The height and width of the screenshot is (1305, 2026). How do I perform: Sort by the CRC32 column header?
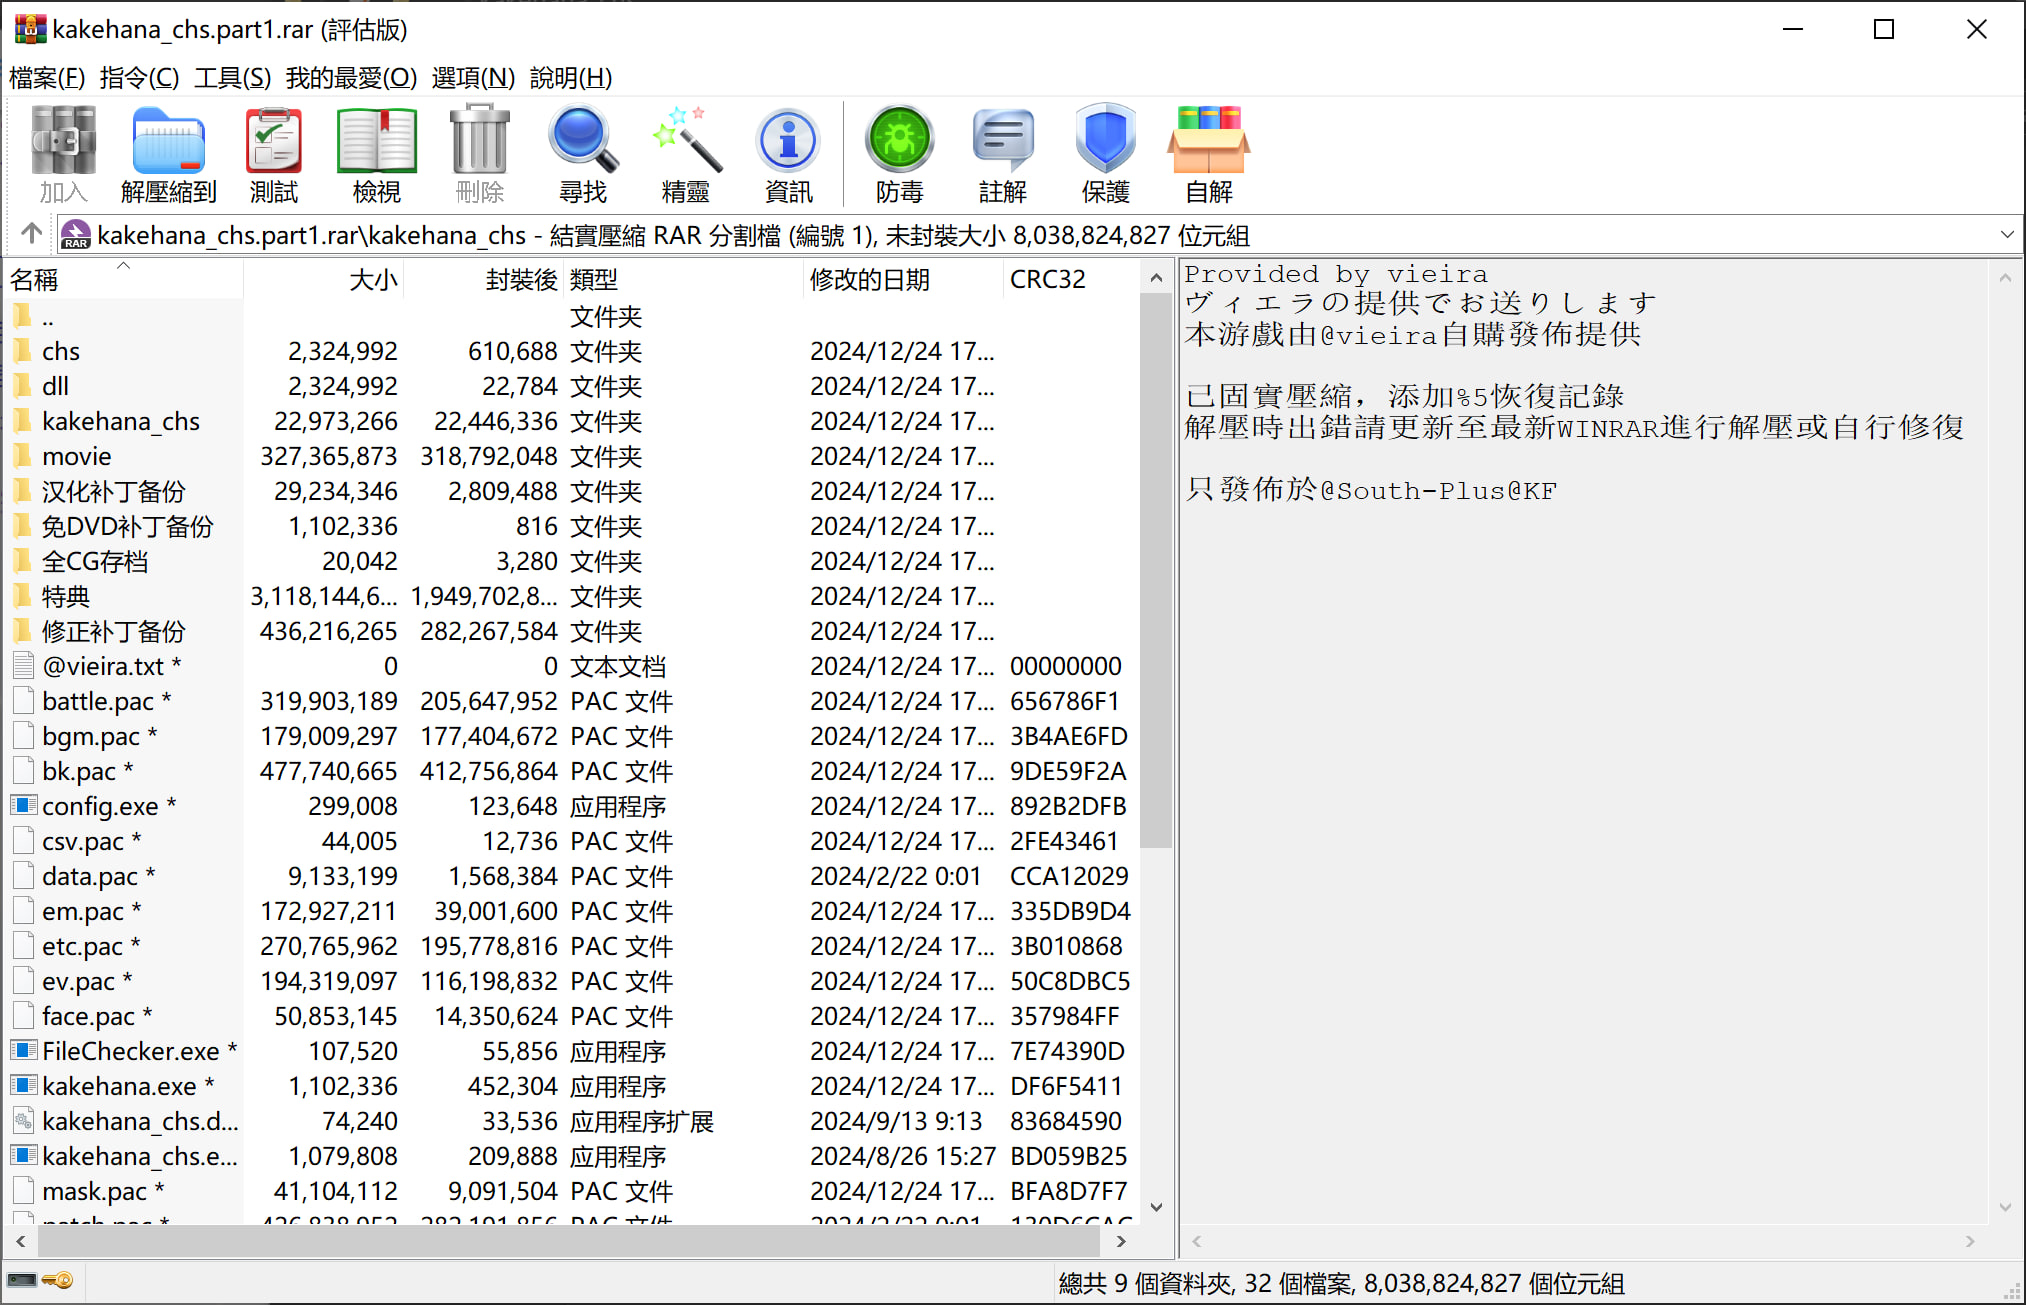coord(1047,279)
